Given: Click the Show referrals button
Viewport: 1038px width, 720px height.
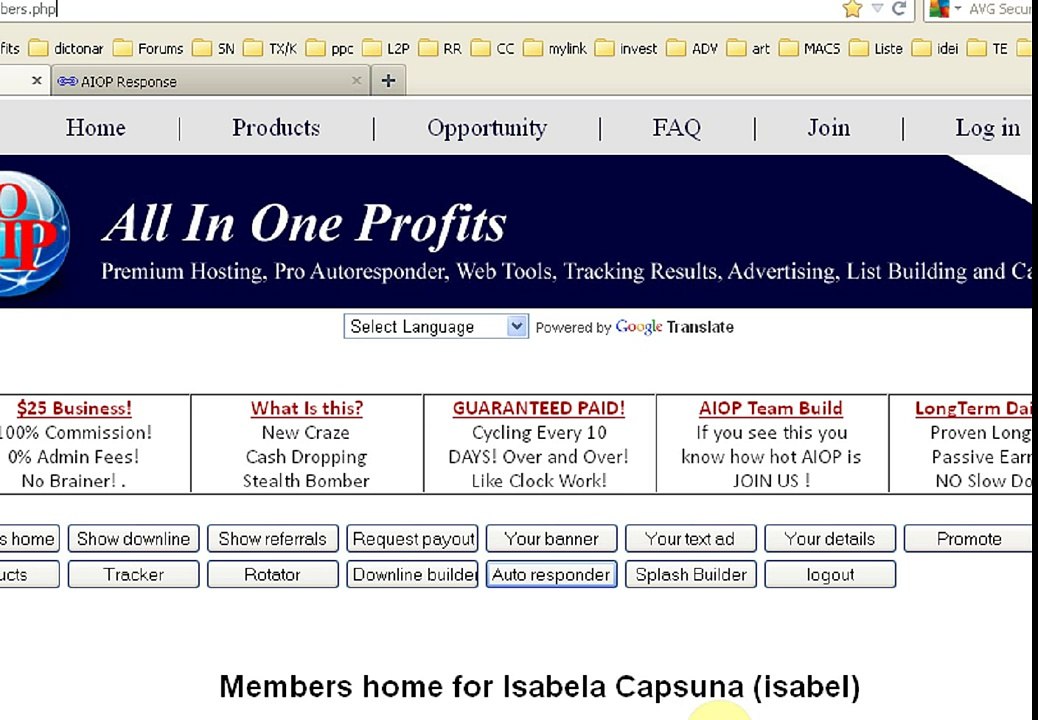Looking at the screenshot, I should (x=273, y=539).
